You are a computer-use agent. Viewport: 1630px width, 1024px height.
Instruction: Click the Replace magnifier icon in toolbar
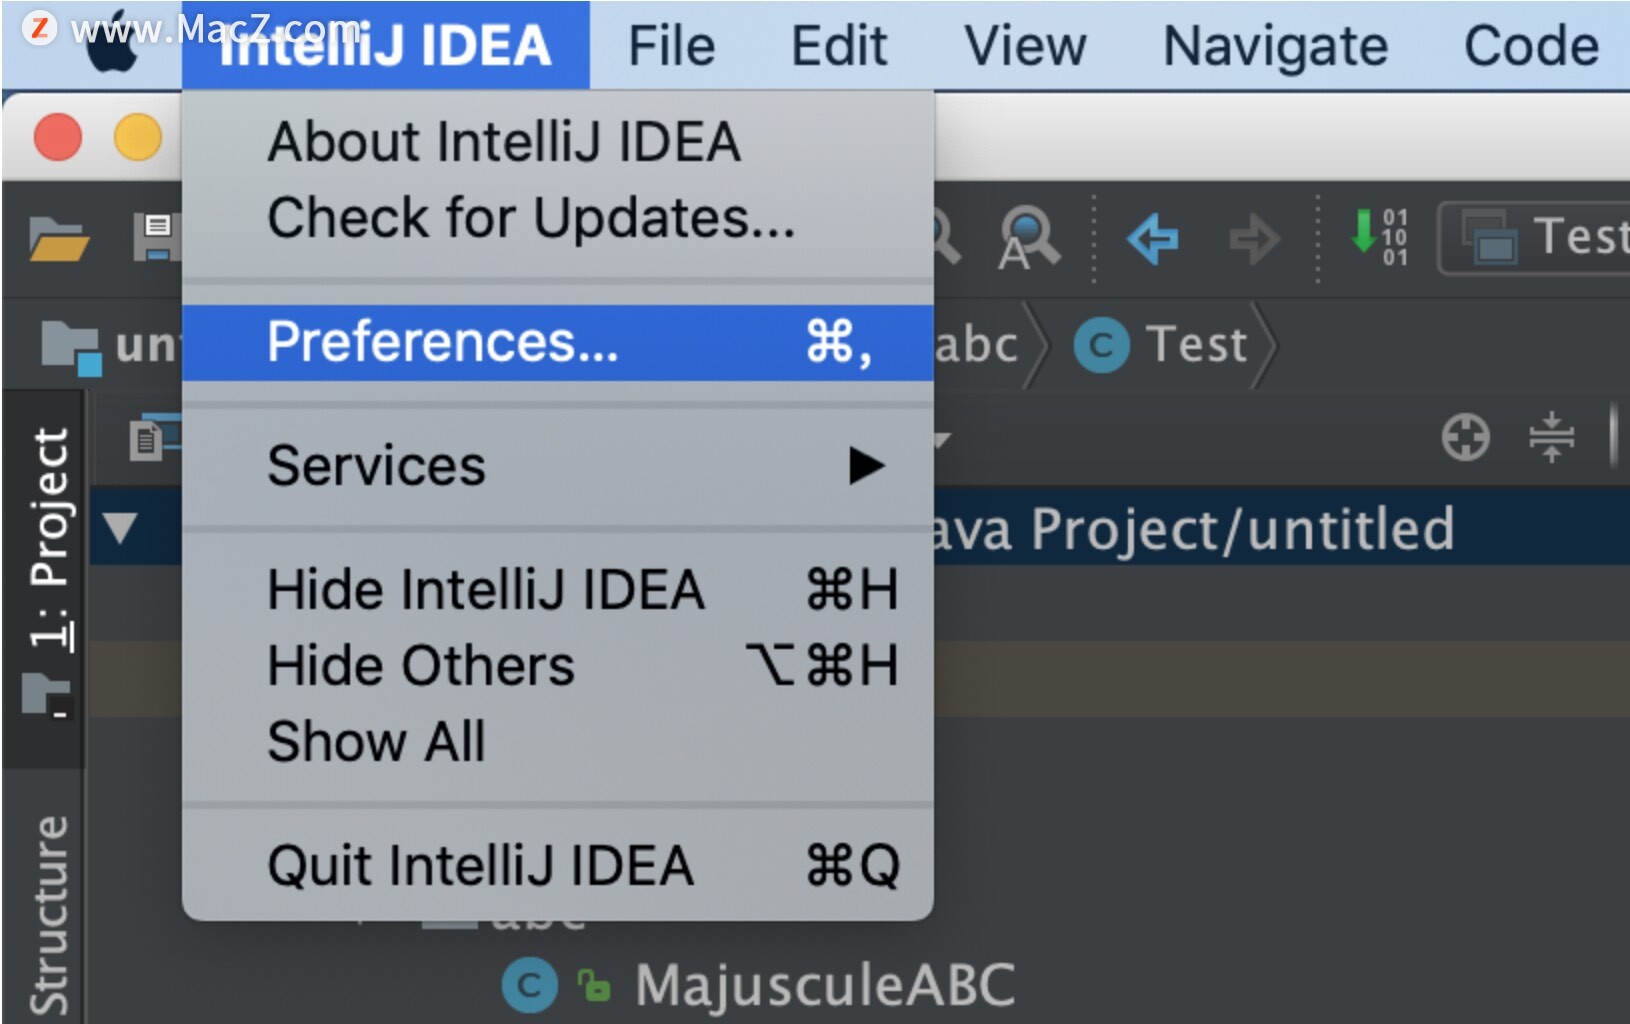pyautogui.click(x=1028, y=238)
